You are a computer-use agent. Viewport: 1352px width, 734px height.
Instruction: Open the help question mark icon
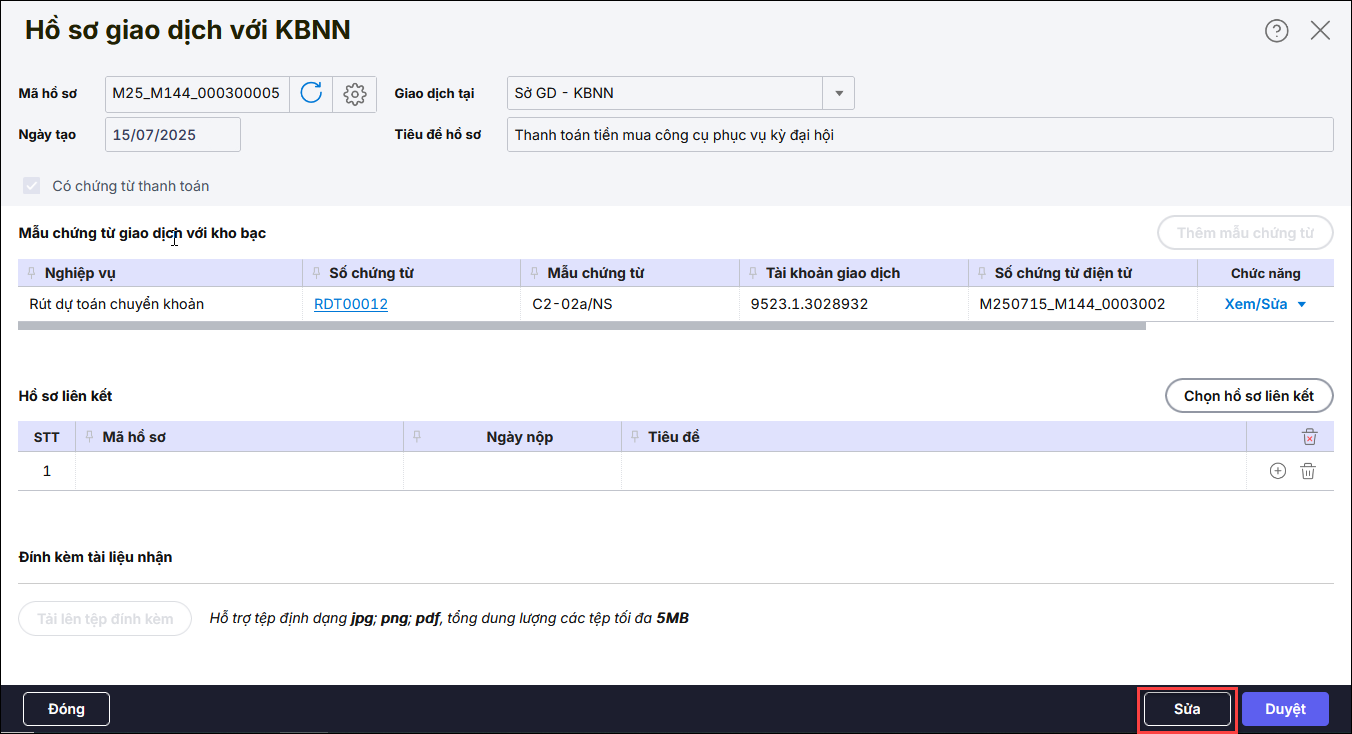coord(1276,31)
